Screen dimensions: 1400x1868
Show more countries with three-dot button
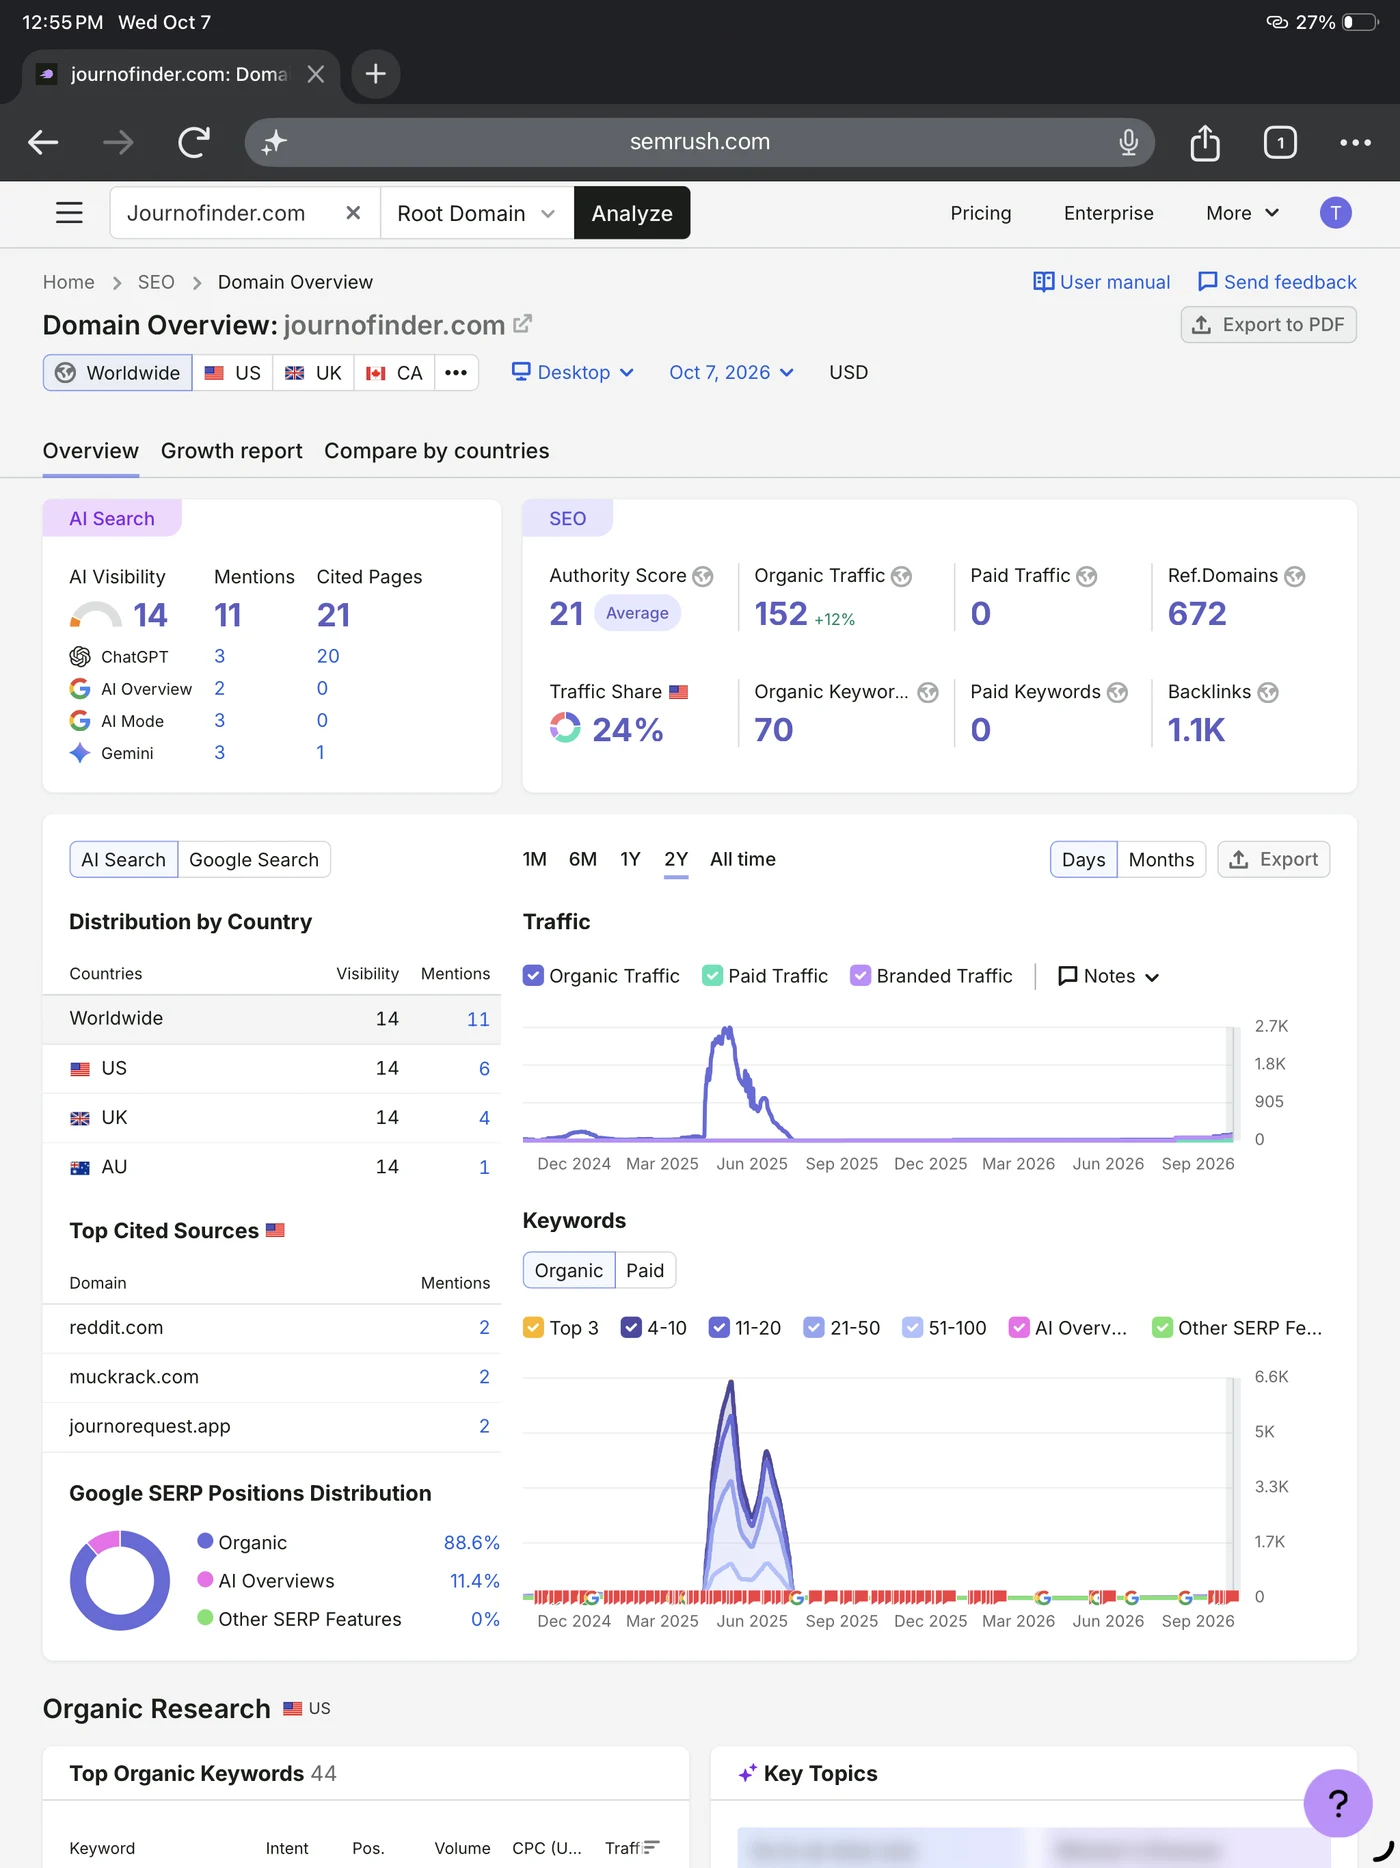456,372
